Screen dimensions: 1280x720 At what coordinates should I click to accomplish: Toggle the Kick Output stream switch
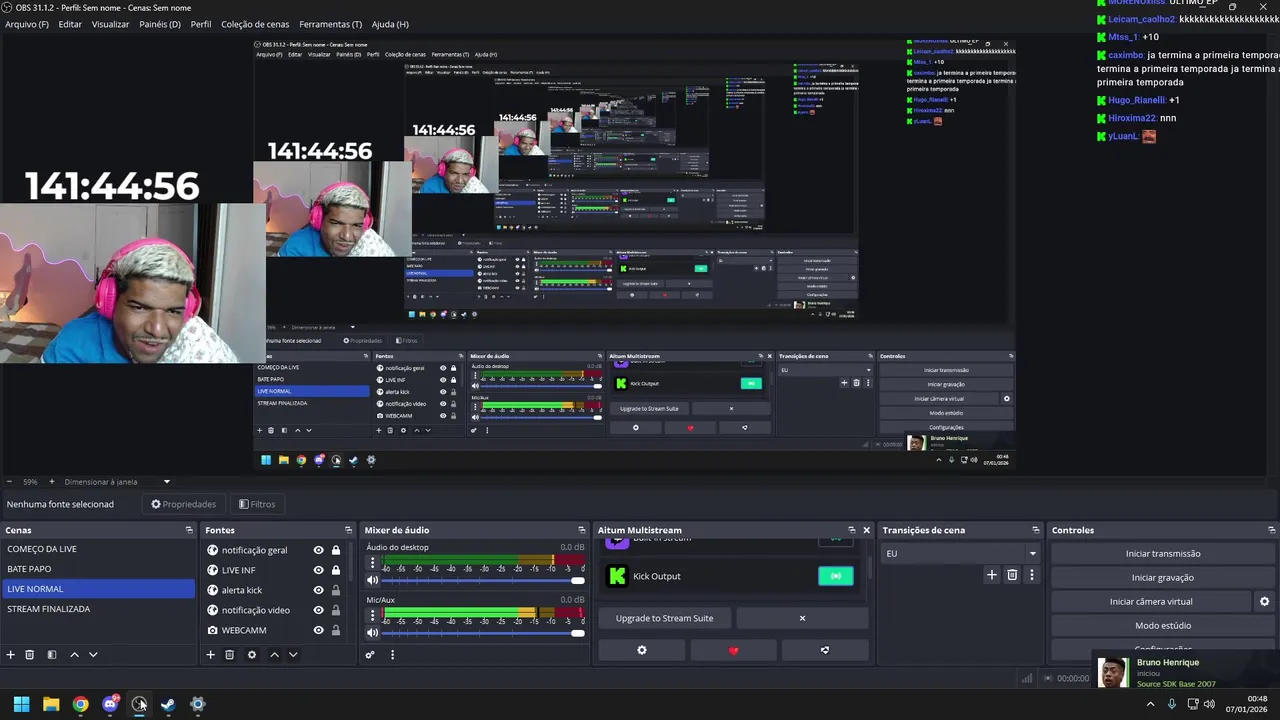click(836, 576)
